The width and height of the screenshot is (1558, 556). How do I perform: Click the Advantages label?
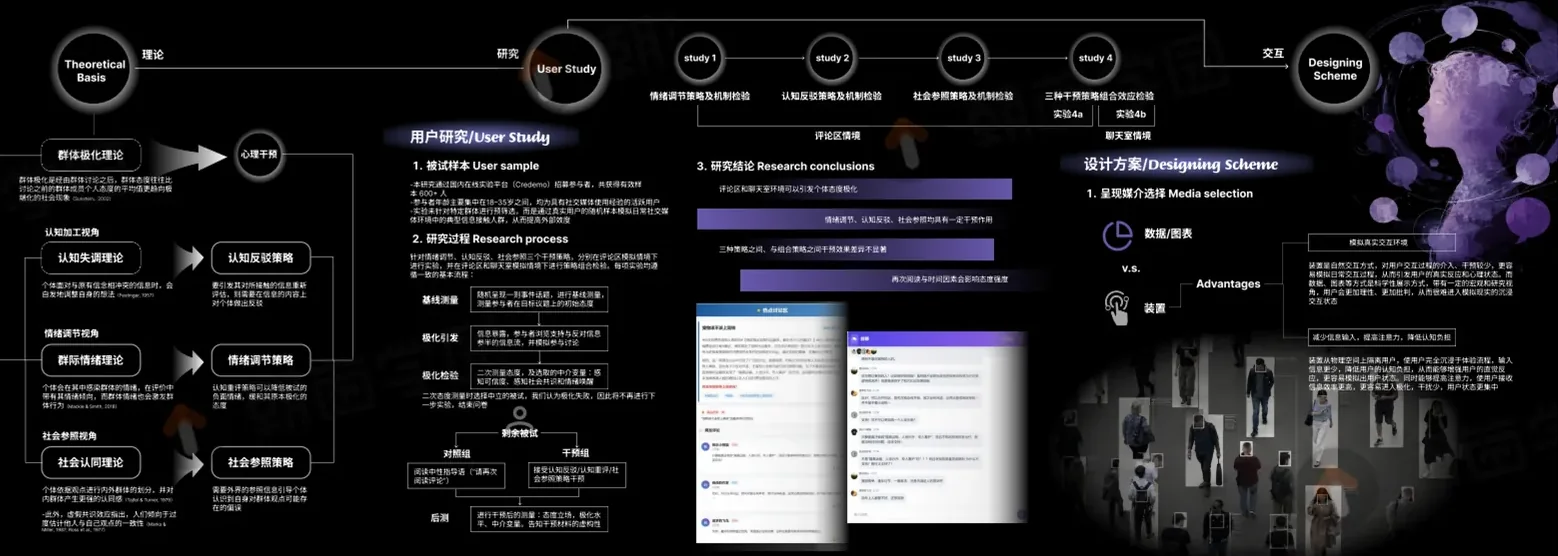pos(1228,284)
